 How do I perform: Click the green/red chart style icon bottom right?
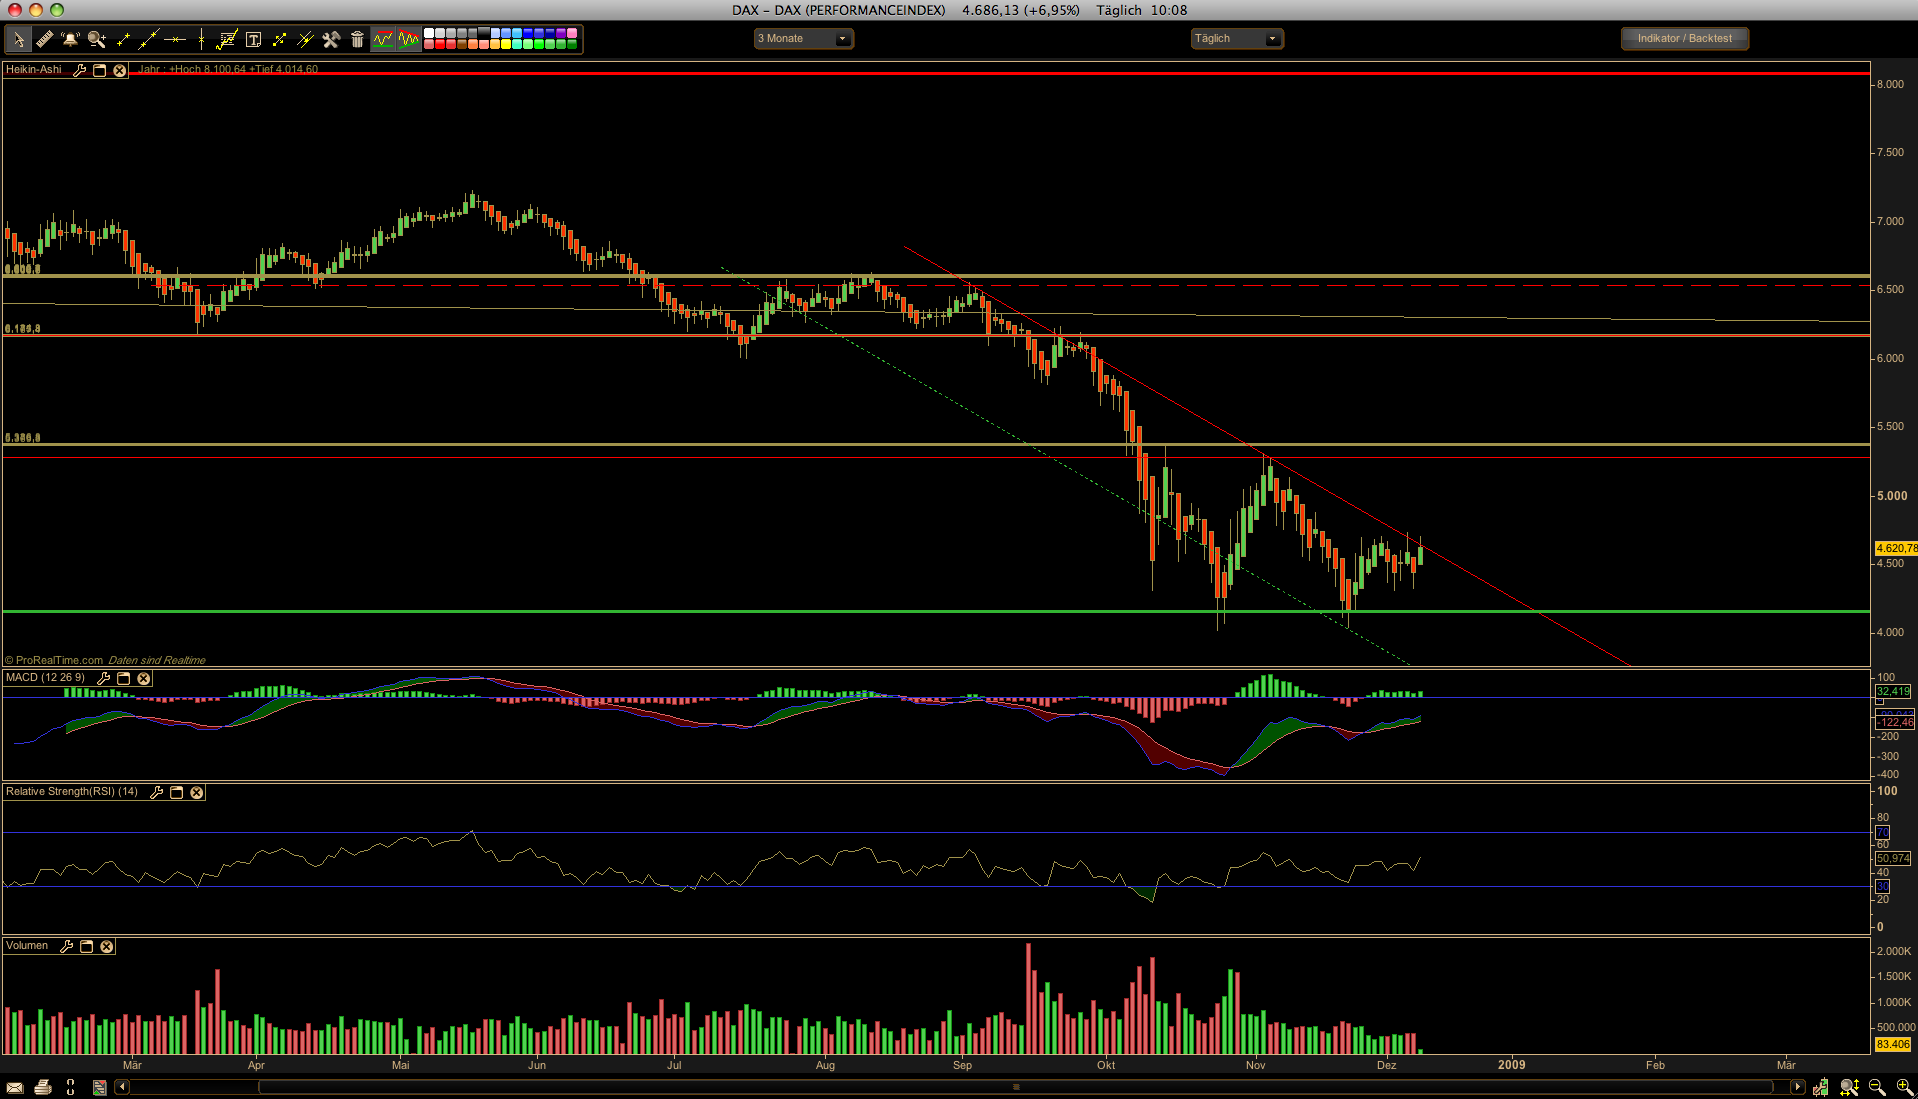[1821, 1087]
